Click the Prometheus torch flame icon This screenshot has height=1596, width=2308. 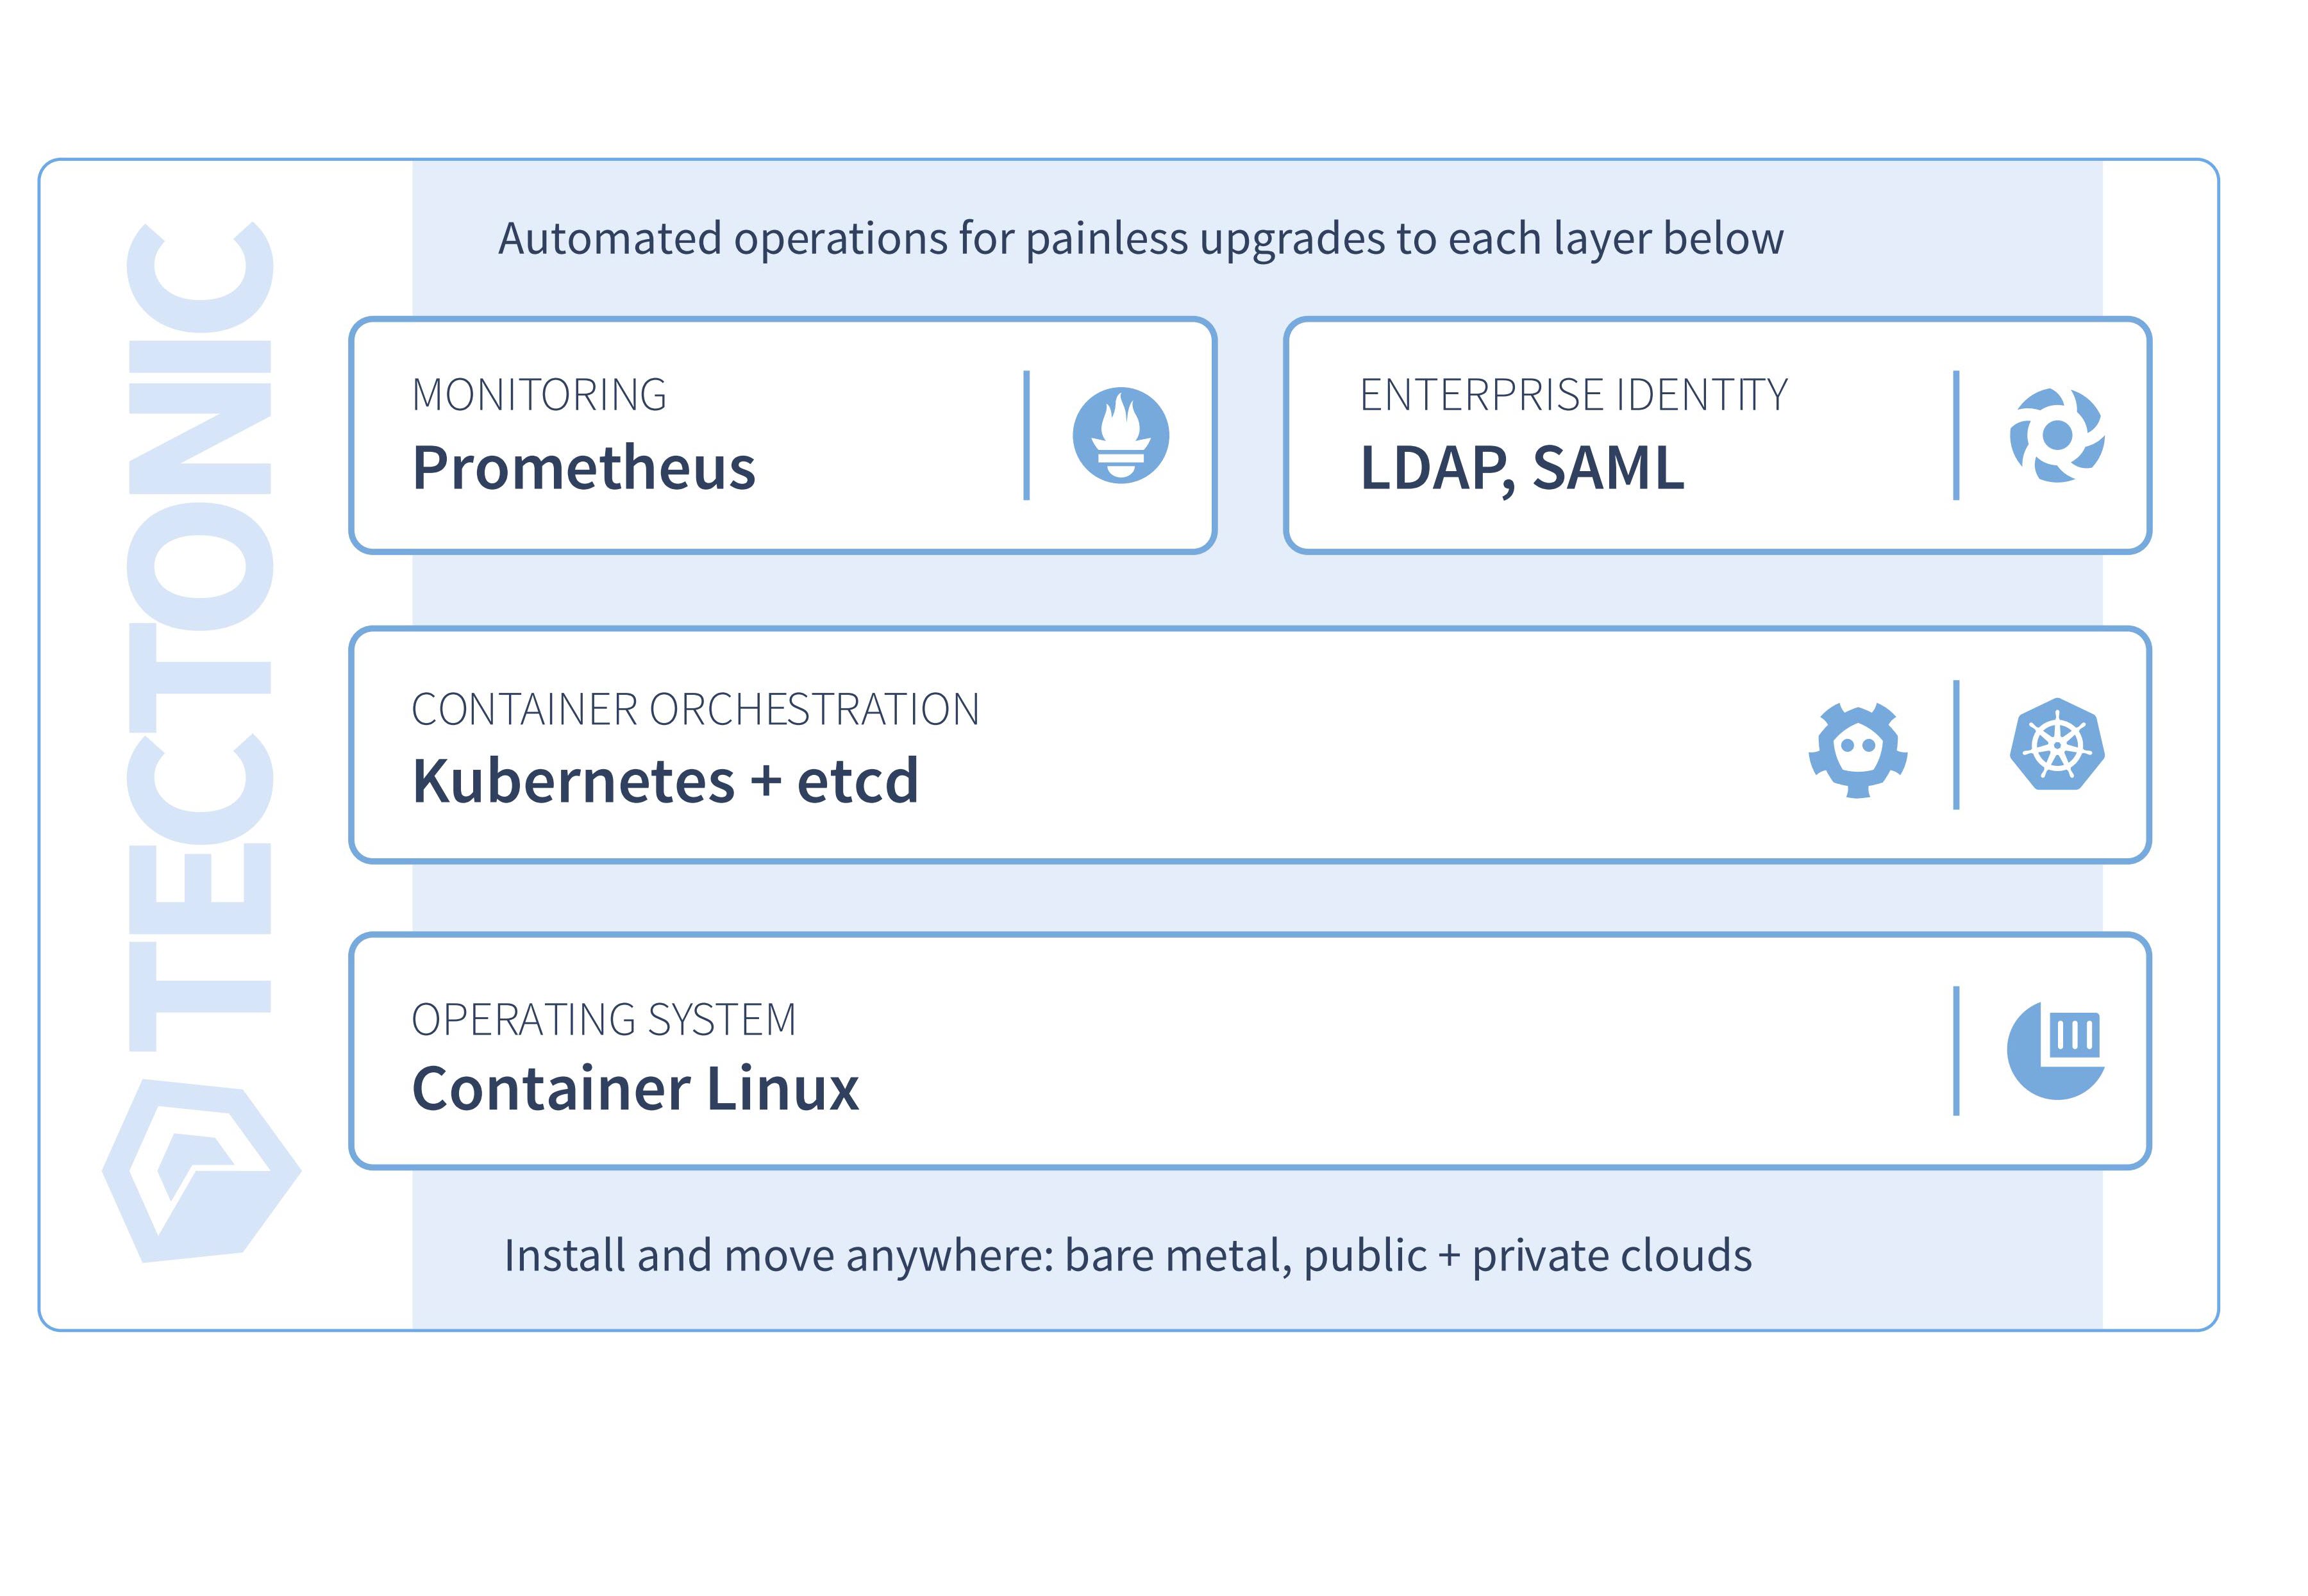1120,435
